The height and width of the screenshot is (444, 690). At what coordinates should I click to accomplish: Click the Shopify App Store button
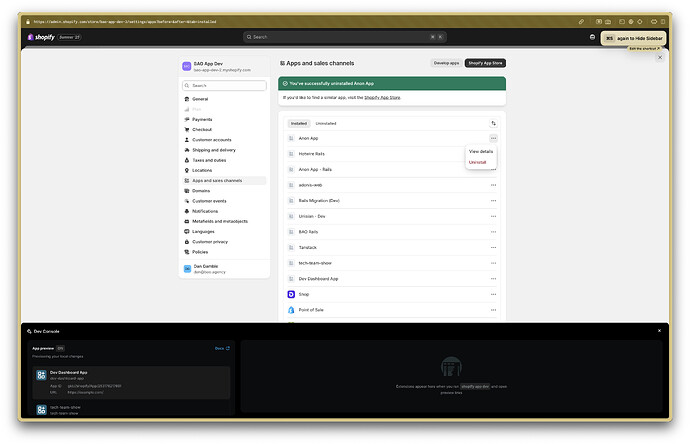click(x=485, y=63)
